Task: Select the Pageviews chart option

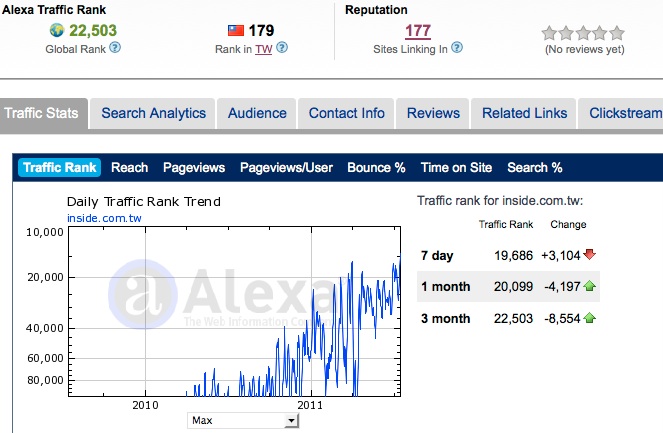Action: click(x=194, y=167)
